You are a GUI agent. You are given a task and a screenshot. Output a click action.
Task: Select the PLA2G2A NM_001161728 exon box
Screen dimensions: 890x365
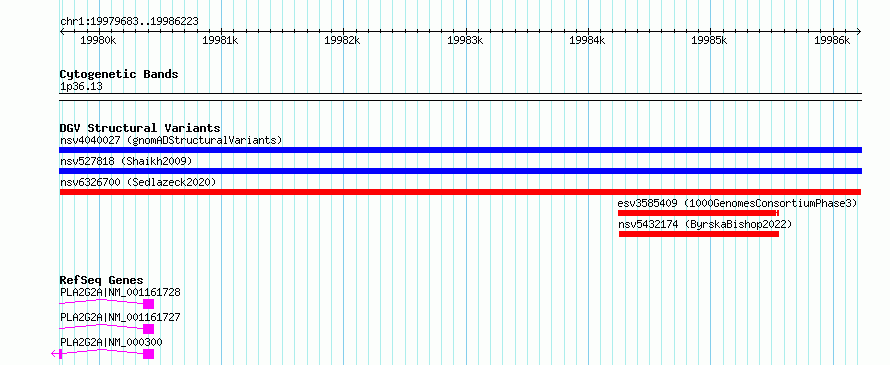149,304
